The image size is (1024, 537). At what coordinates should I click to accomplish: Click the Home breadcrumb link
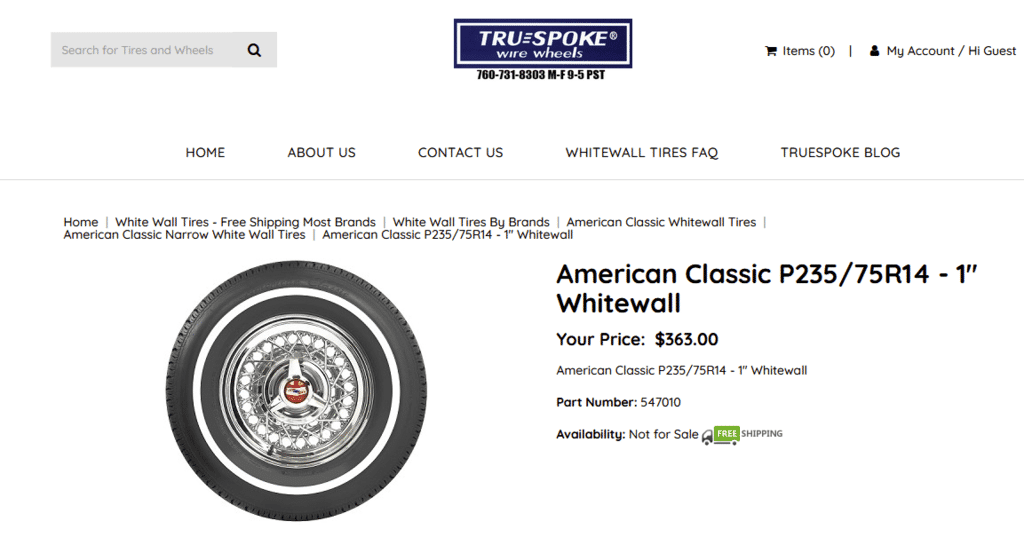point(81,222)
